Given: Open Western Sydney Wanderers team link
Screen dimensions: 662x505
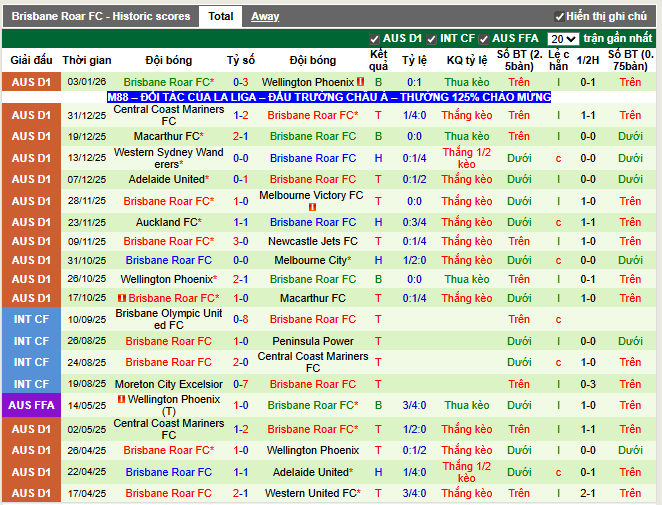Looking at the screenshot, I should (x=168, y=158).
